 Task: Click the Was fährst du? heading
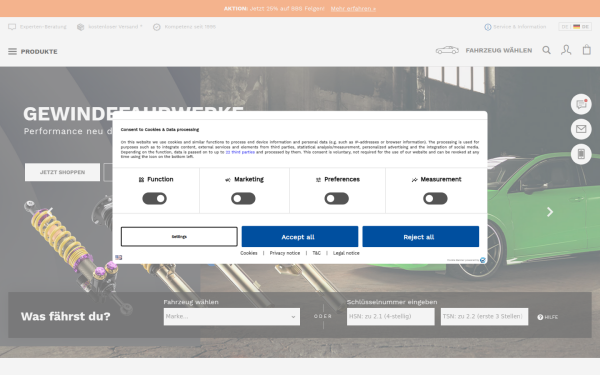click(65, 316)
